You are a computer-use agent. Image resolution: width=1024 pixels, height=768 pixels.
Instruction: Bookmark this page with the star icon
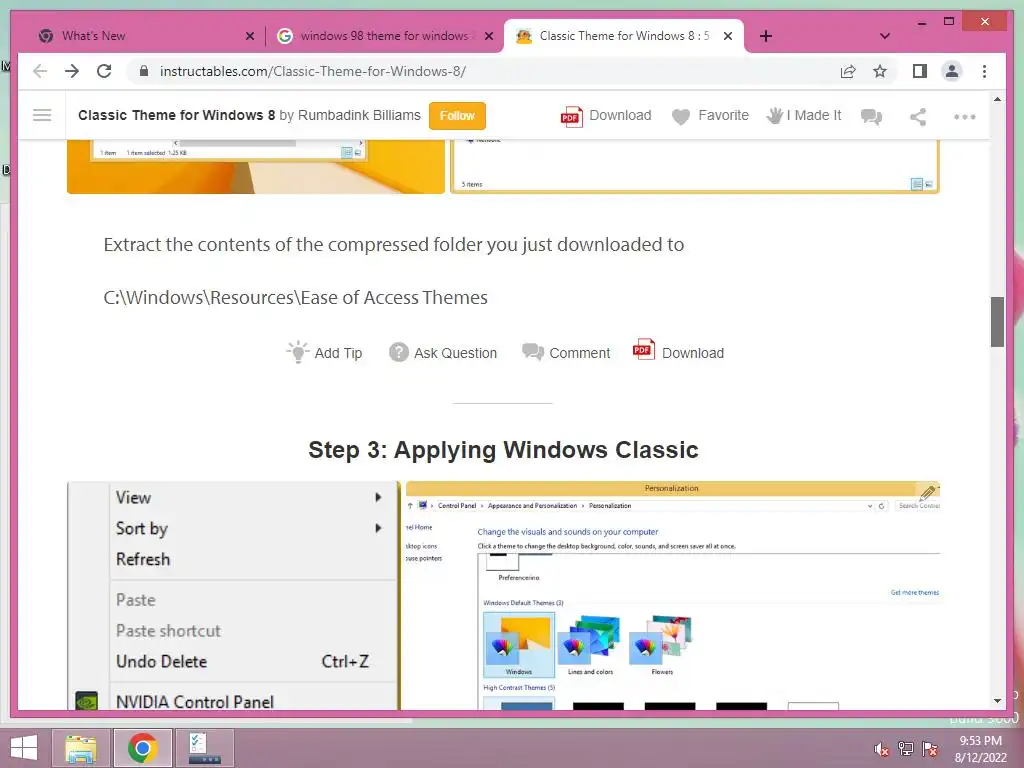pos(880,71)
